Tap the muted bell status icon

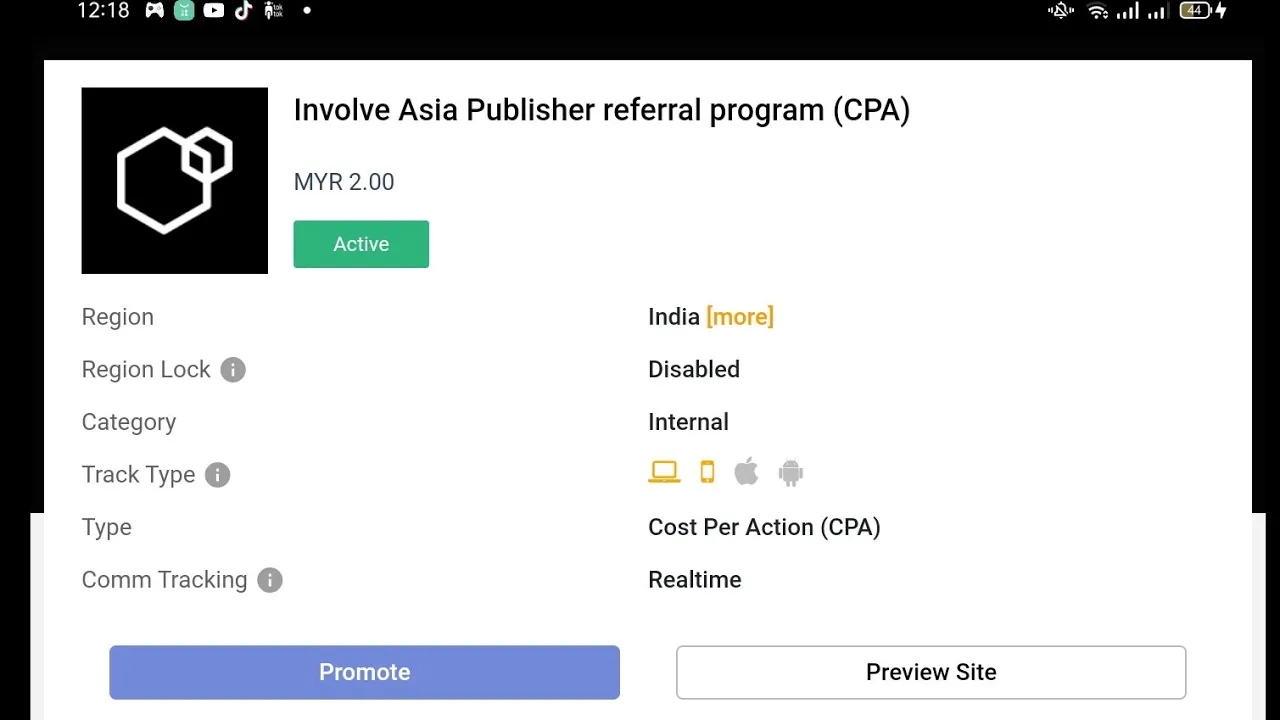tap(1060, 11)
